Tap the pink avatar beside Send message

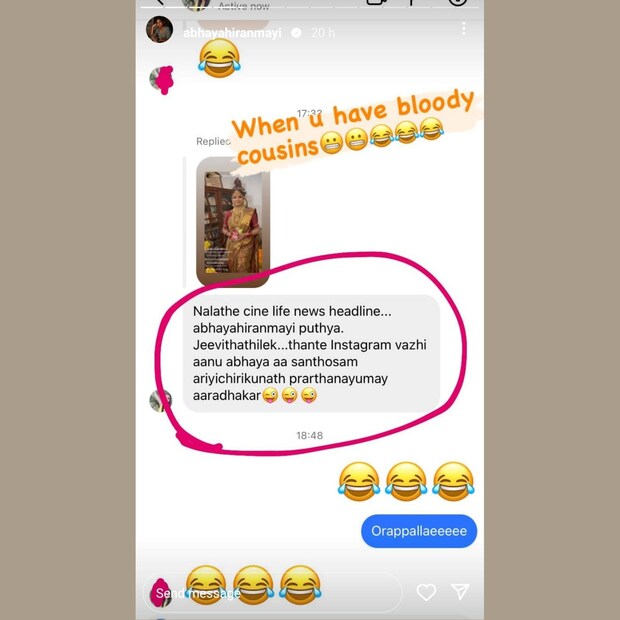(x=161, y=592)
